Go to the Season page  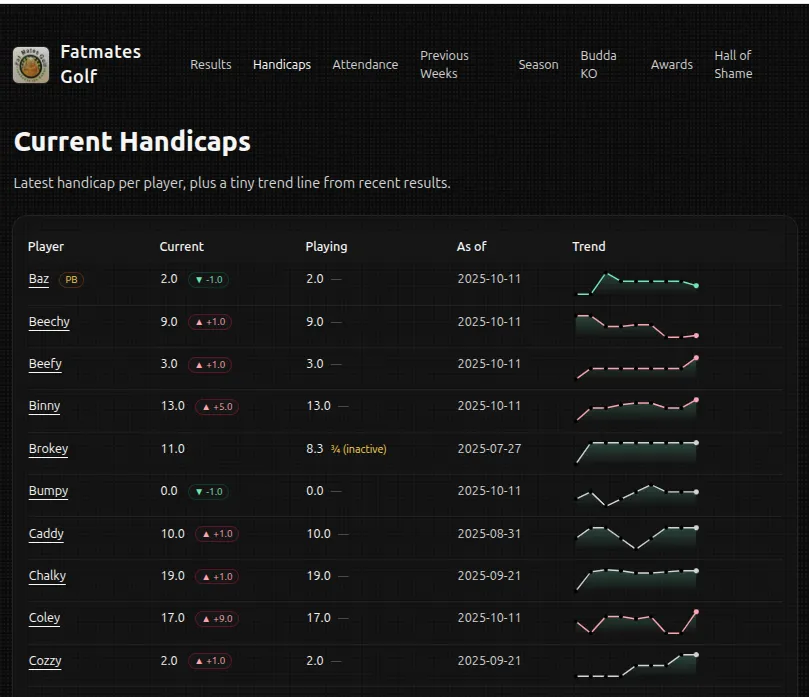(538, 65)
